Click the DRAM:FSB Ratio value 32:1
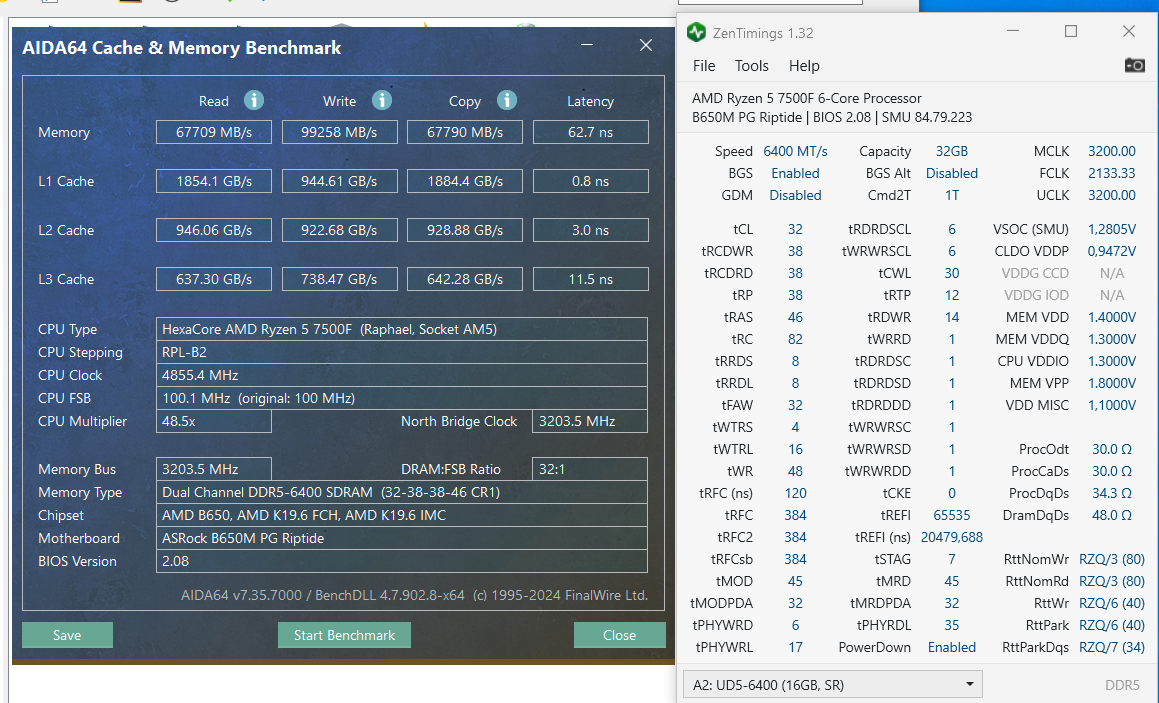This screenshot has width=1159, height=703. (590, 469)
